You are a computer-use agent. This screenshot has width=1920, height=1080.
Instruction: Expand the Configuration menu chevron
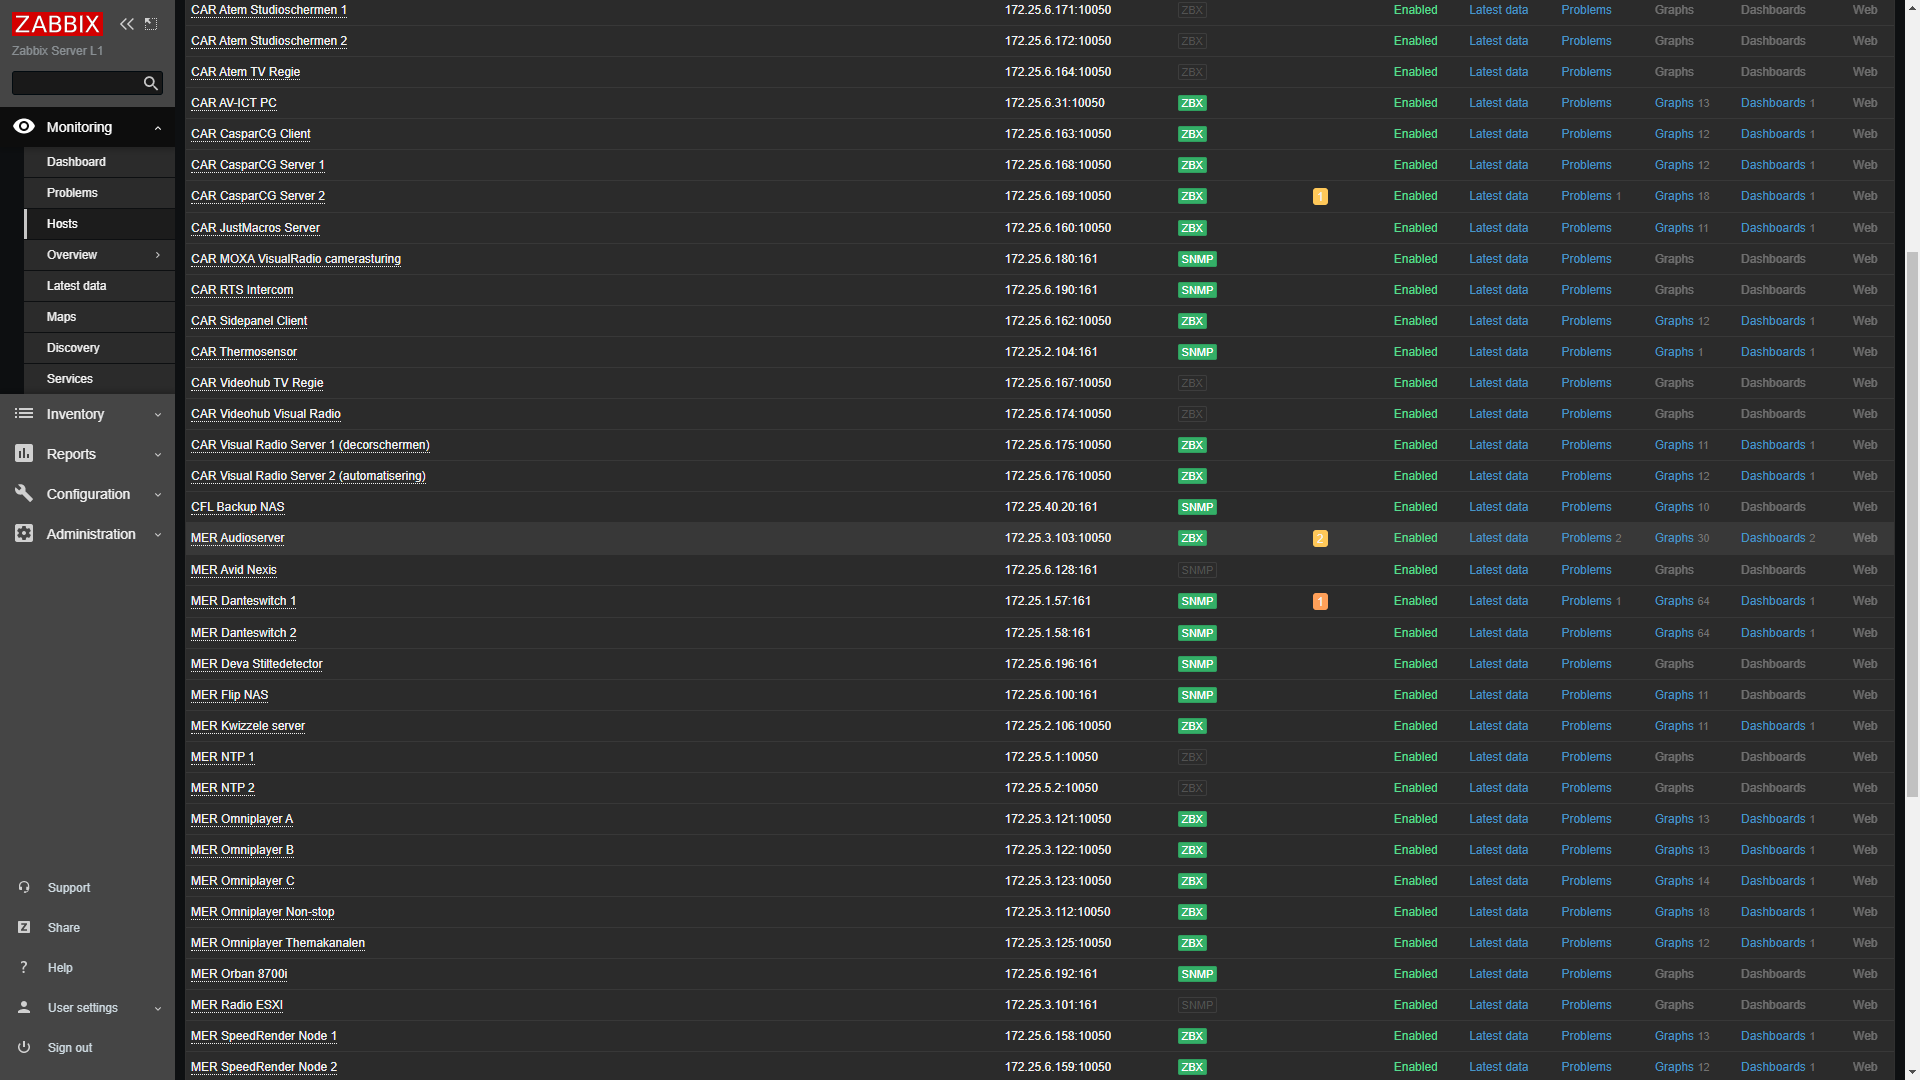[x=157, y=495]
